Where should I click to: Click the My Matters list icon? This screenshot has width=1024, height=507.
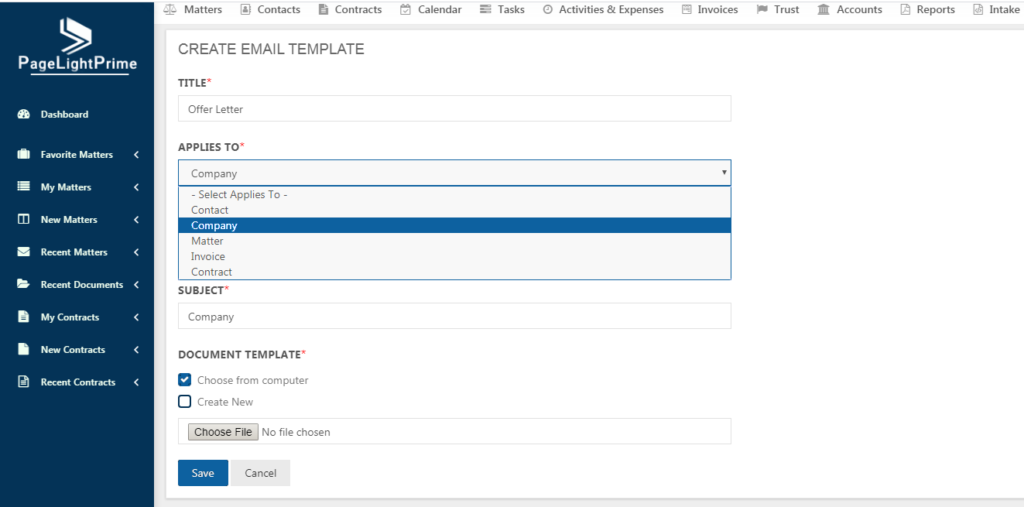click(x=24, y=187)
